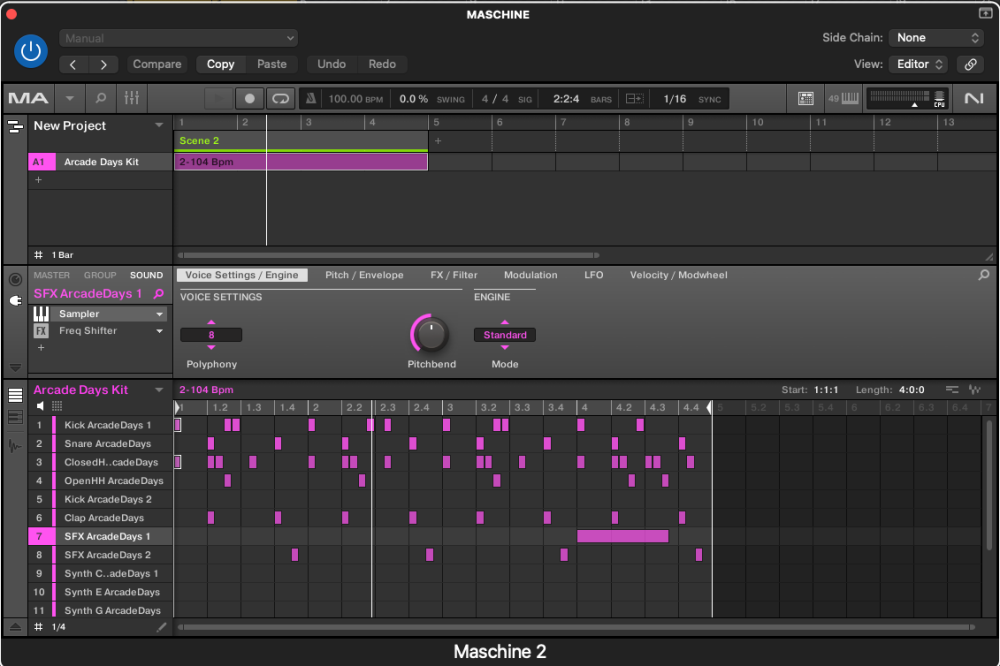The image size is (1000, 666).
Task: Click the metronome icon
Action: (x=310, y=99)
